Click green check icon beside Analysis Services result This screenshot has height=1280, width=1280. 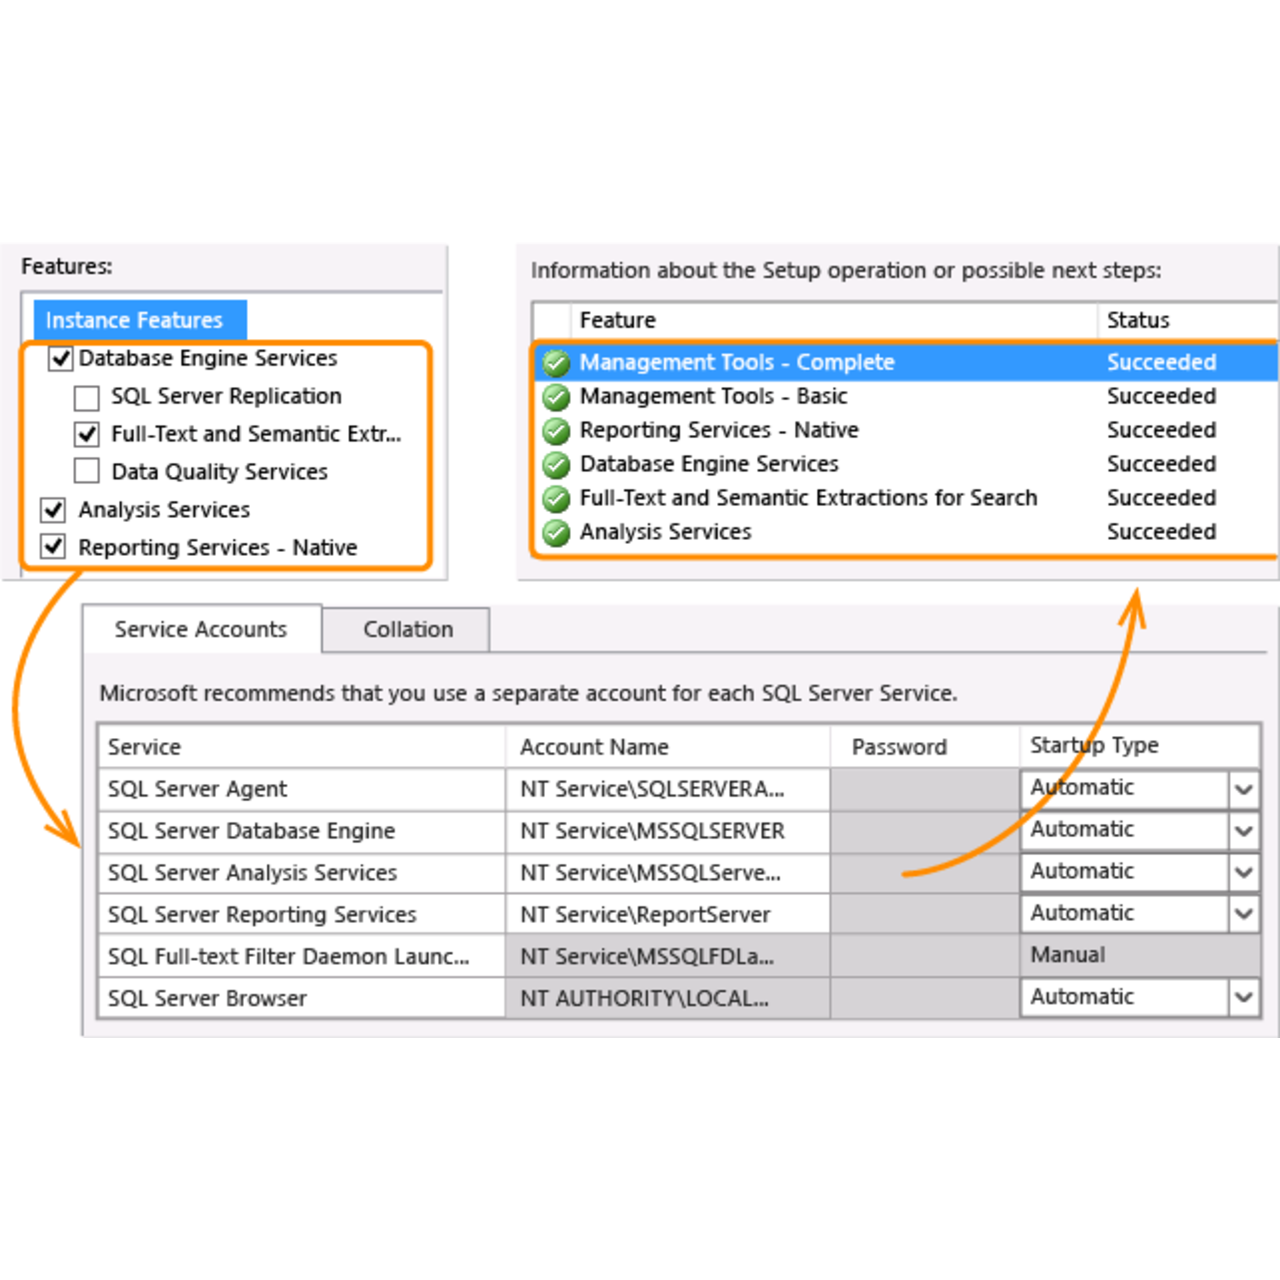[x=556, y=533]
